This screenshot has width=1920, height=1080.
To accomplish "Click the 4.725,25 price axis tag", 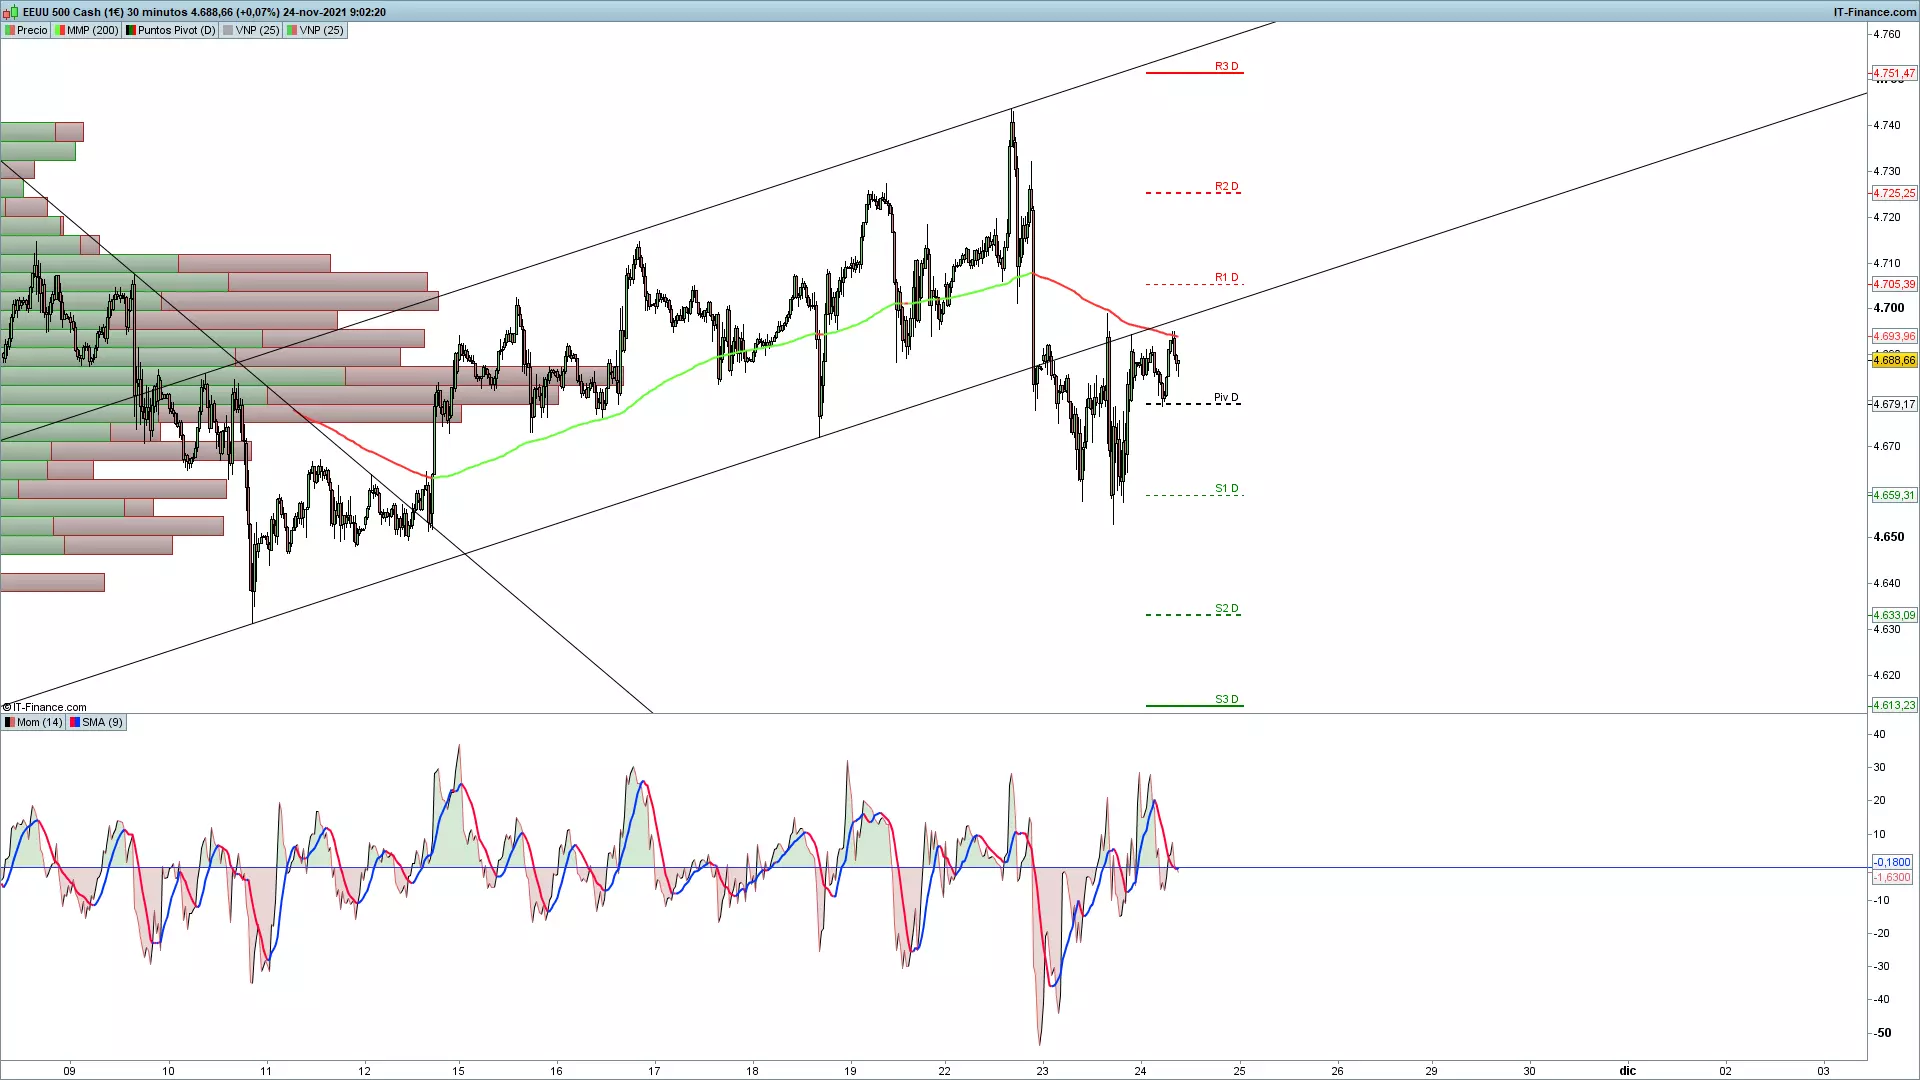I will coord(1894,193).
